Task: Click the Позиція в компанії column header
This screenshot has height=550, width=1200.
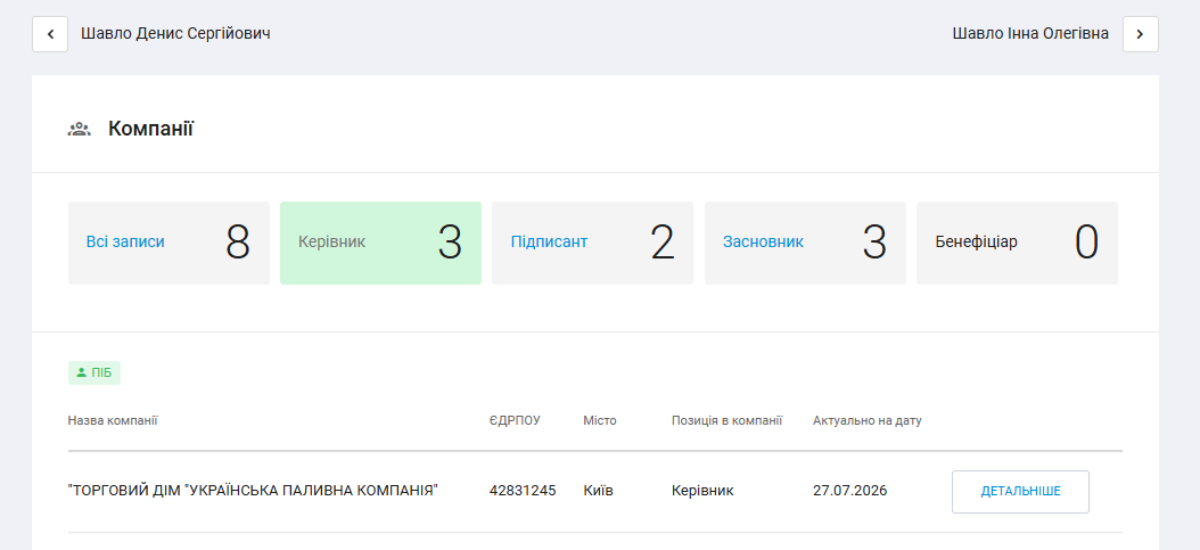Action: (x=727, y=421)
